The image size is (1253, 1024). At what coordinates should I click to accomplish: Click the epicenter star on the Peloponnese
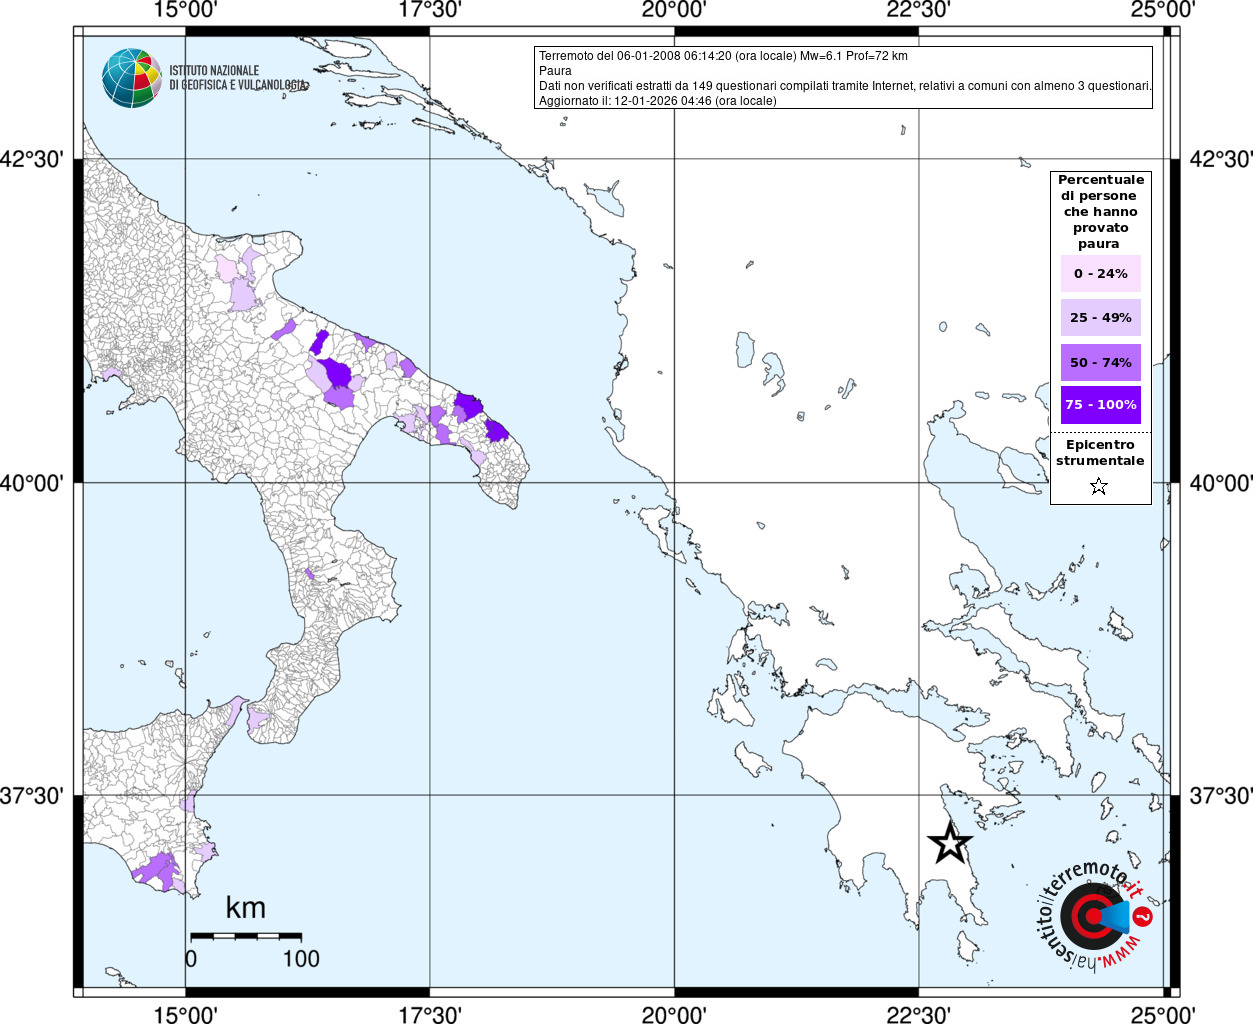pyautogui.click(x=950, y=842)
